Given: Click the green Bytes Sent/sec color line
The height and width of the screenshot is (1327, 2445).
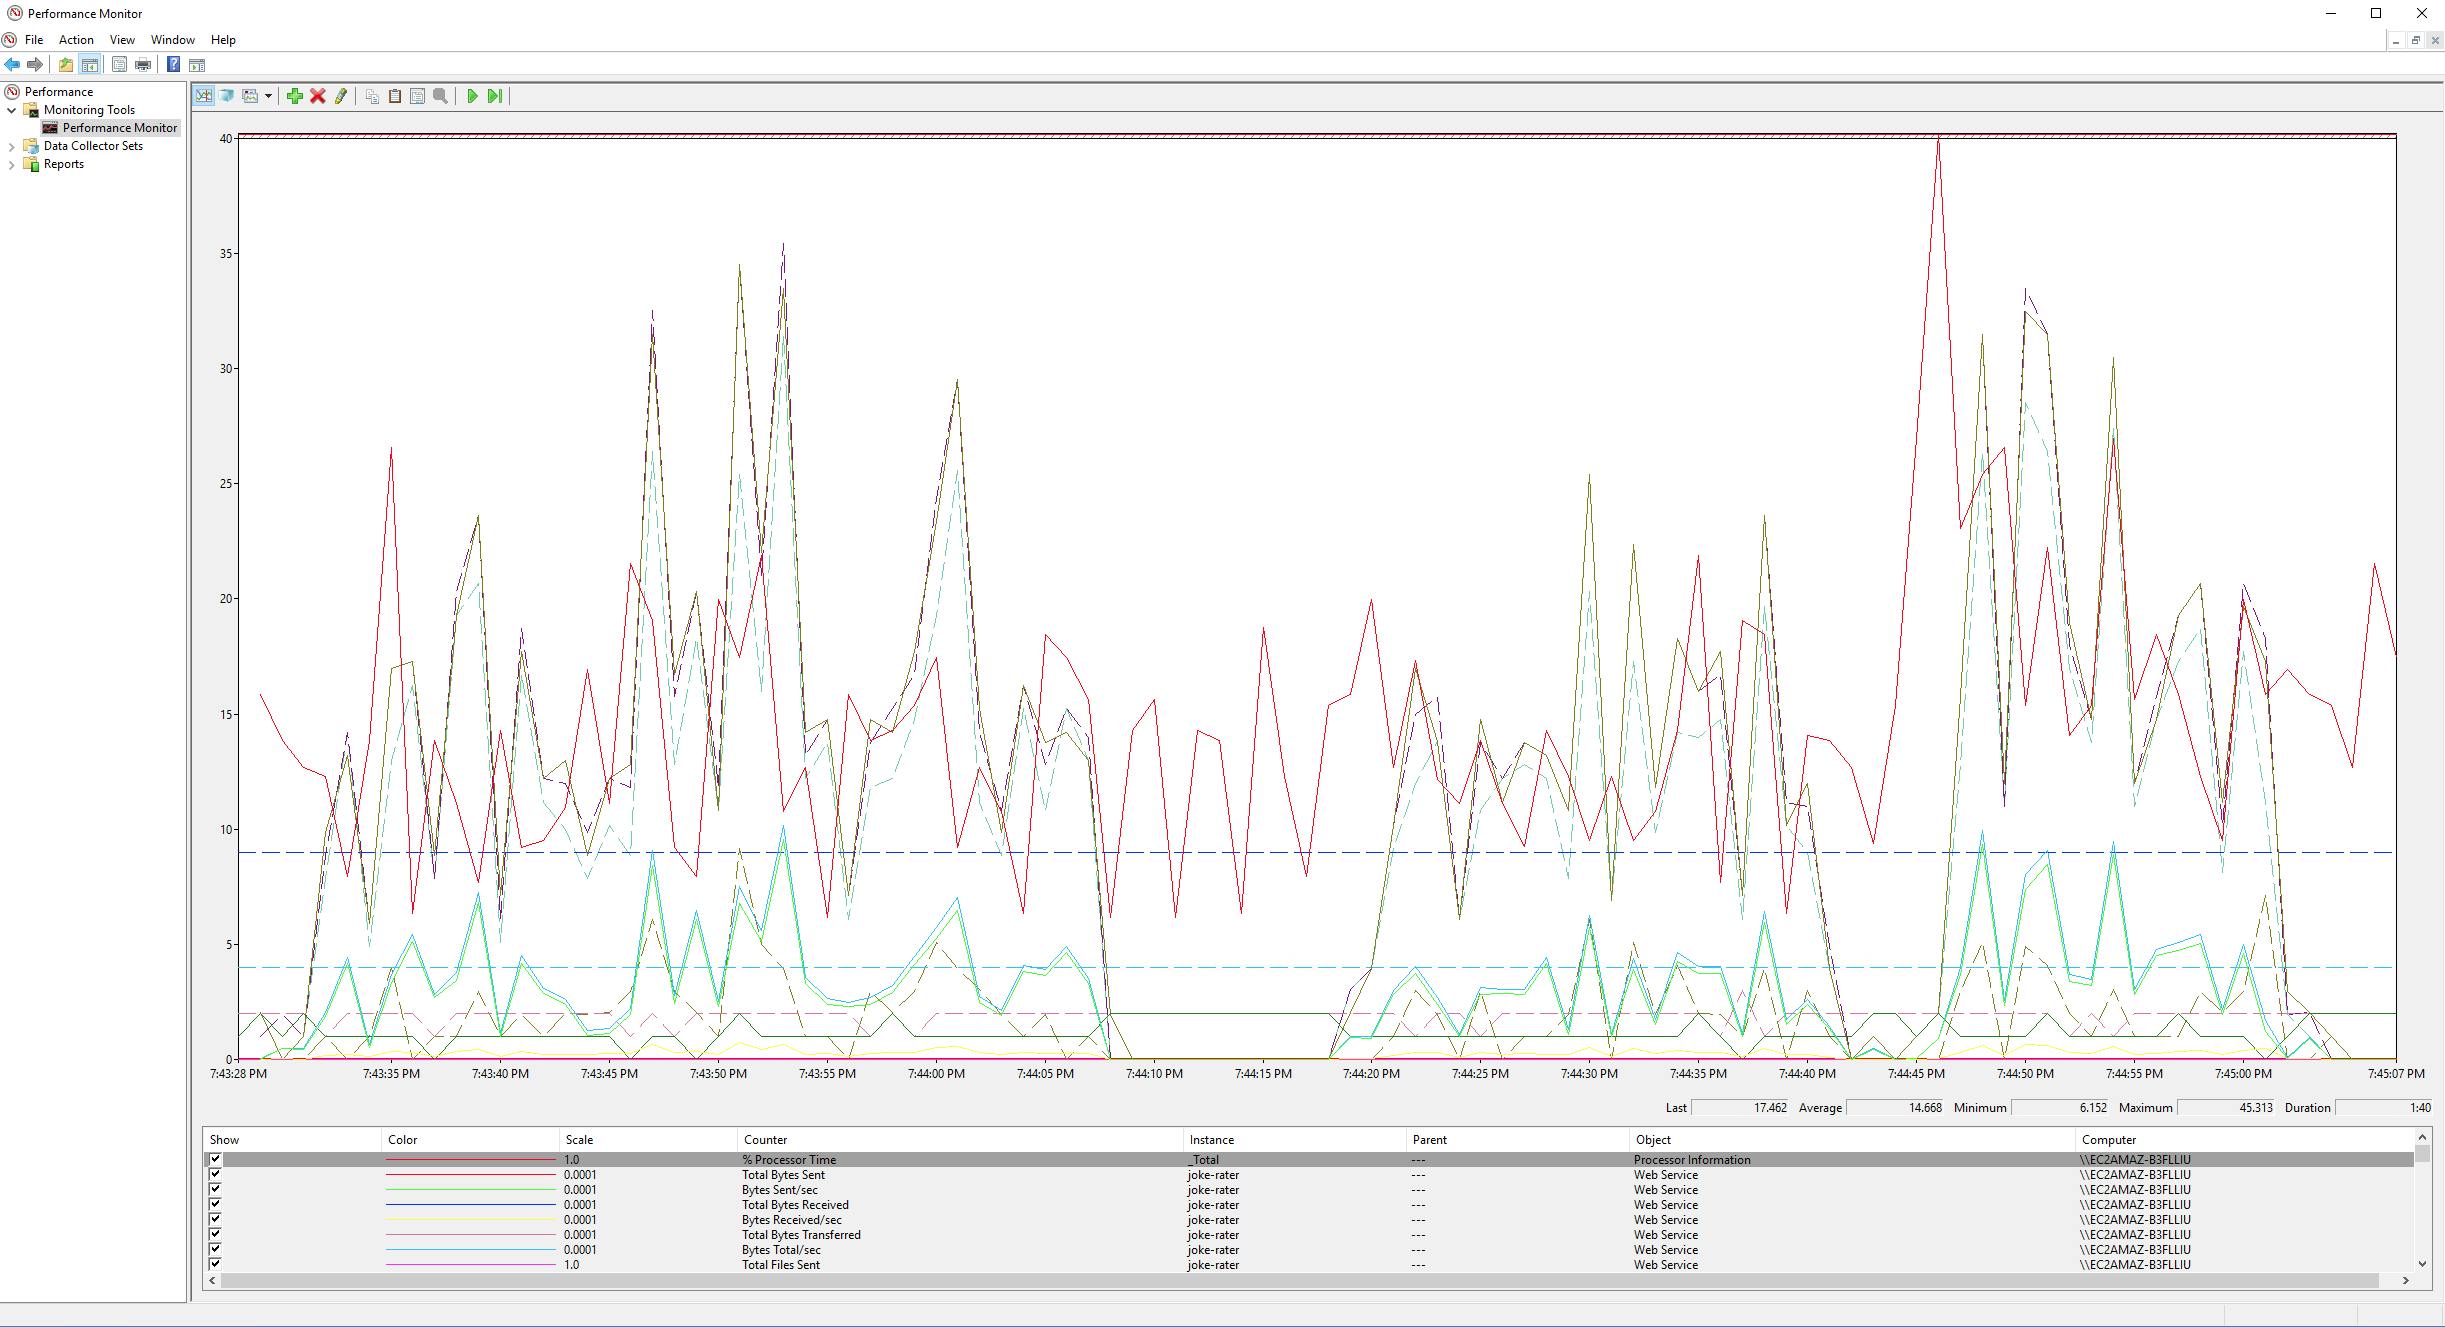Looking at the screenshot, I should (470, 1190).
